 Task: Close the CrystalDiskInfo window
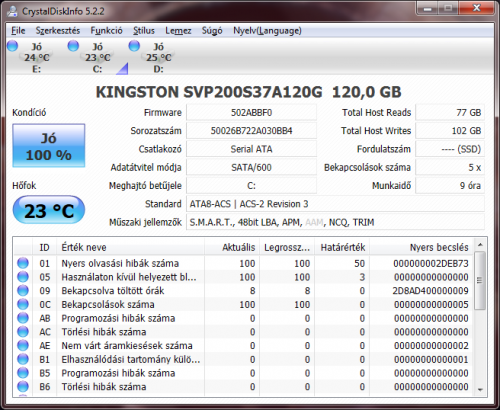[476, 8]
